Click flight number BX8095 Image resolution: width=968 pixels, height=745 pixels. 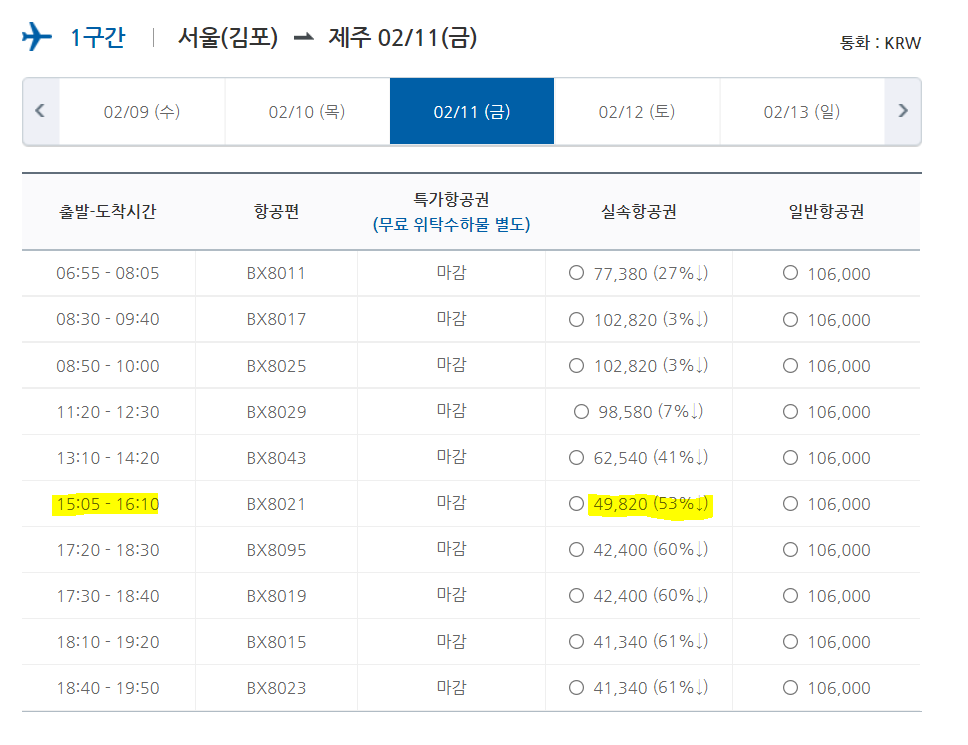pyautogui.click(x=276, y=550)
